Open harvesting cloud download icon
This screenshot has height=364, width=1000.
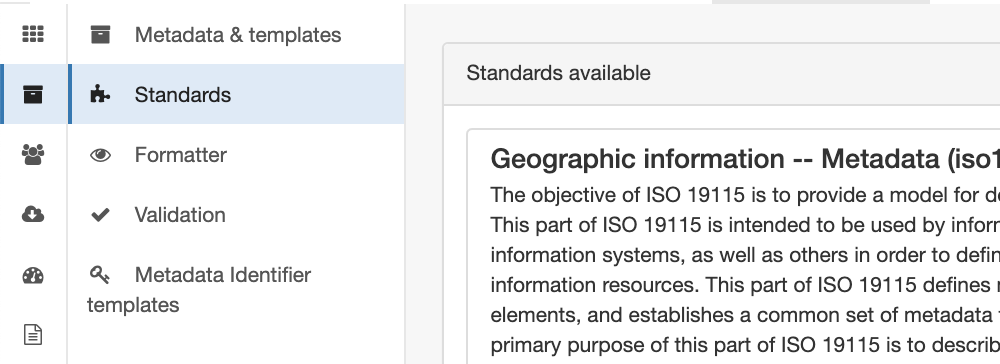click(x=33, y=214)
